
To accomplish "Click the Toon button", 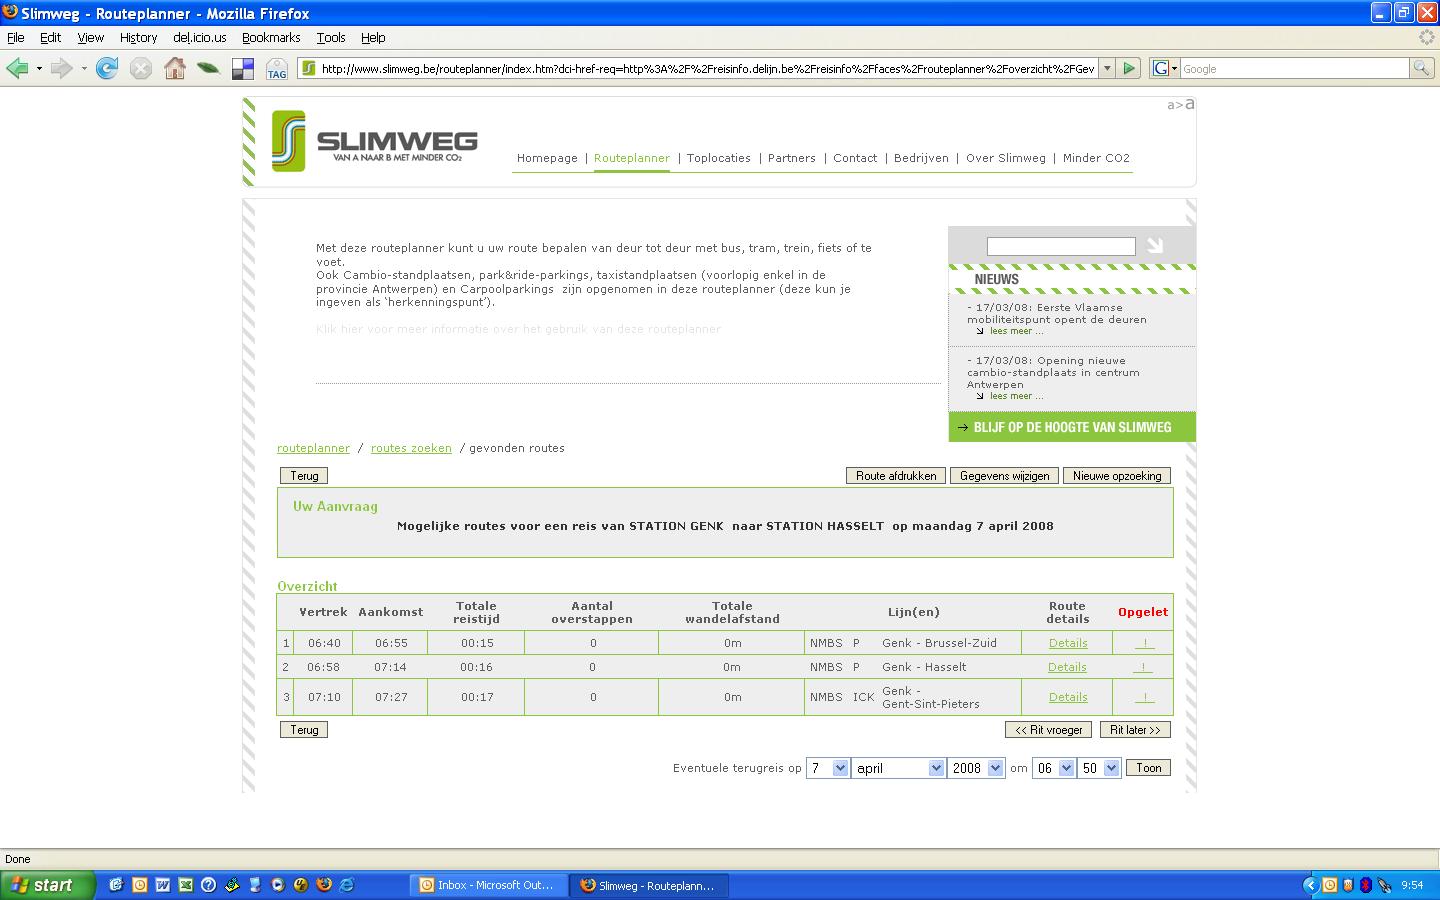I will coord(1149,768).
